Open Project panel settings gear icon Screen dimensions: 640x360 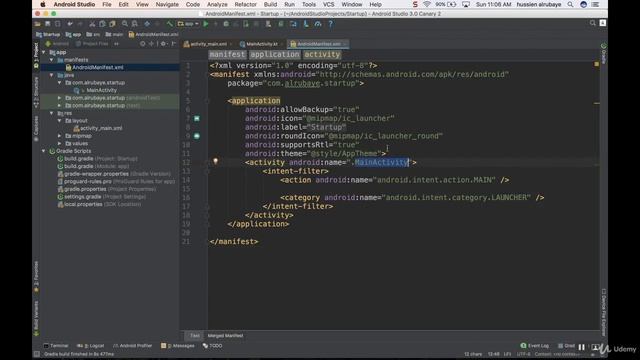click(x=163, y=44)
